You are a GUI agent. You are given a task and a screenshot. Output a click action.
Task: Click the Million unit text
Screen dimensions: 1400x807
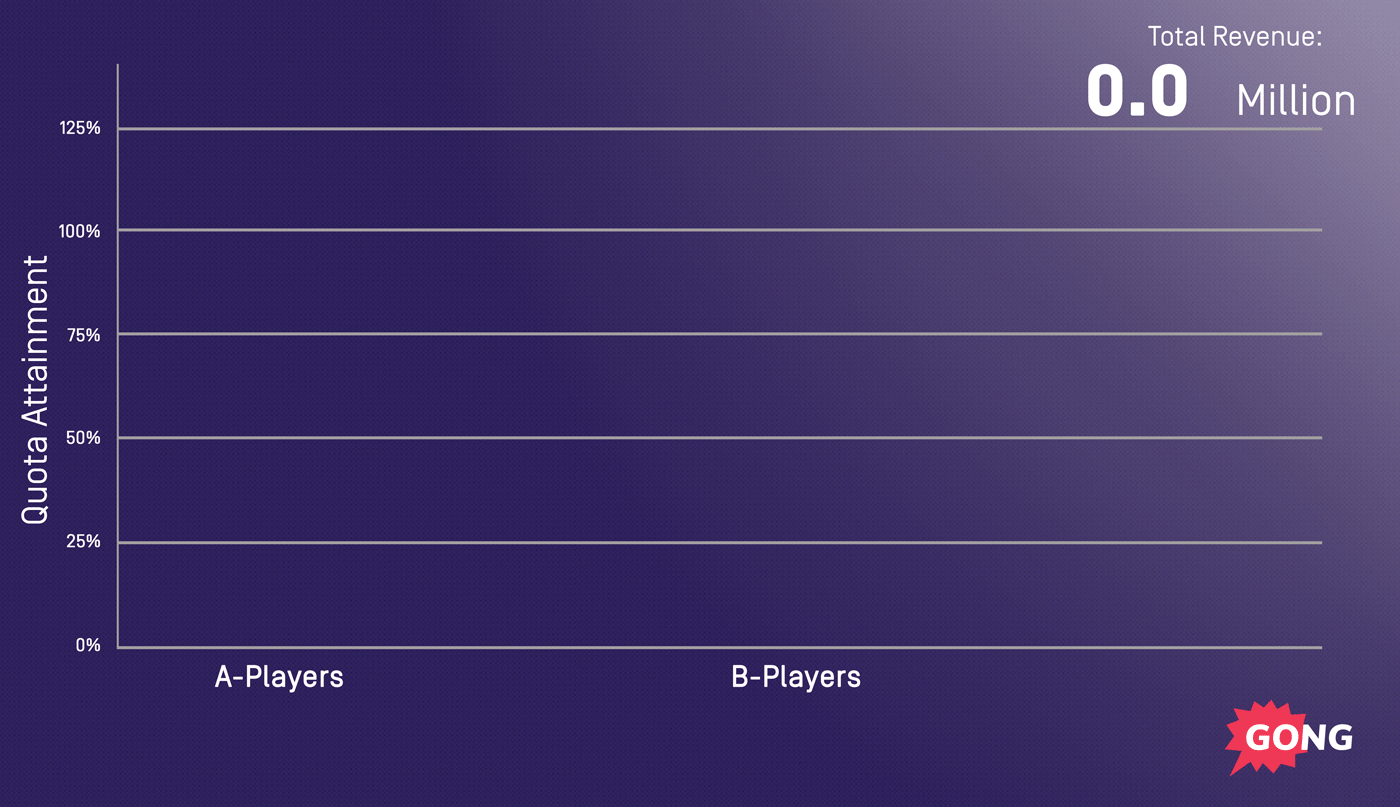point(1296,101)
